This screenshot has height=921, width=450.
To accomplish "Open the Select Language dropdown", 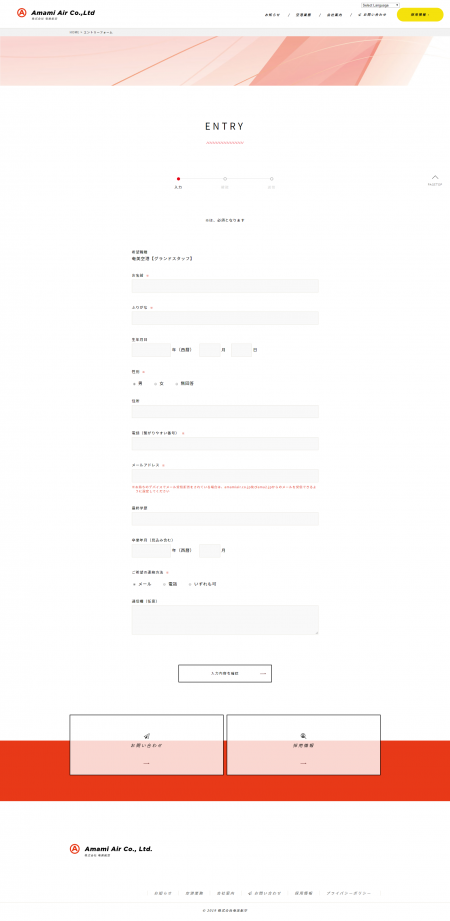I will pyautogui.click(x=380, y=5).
